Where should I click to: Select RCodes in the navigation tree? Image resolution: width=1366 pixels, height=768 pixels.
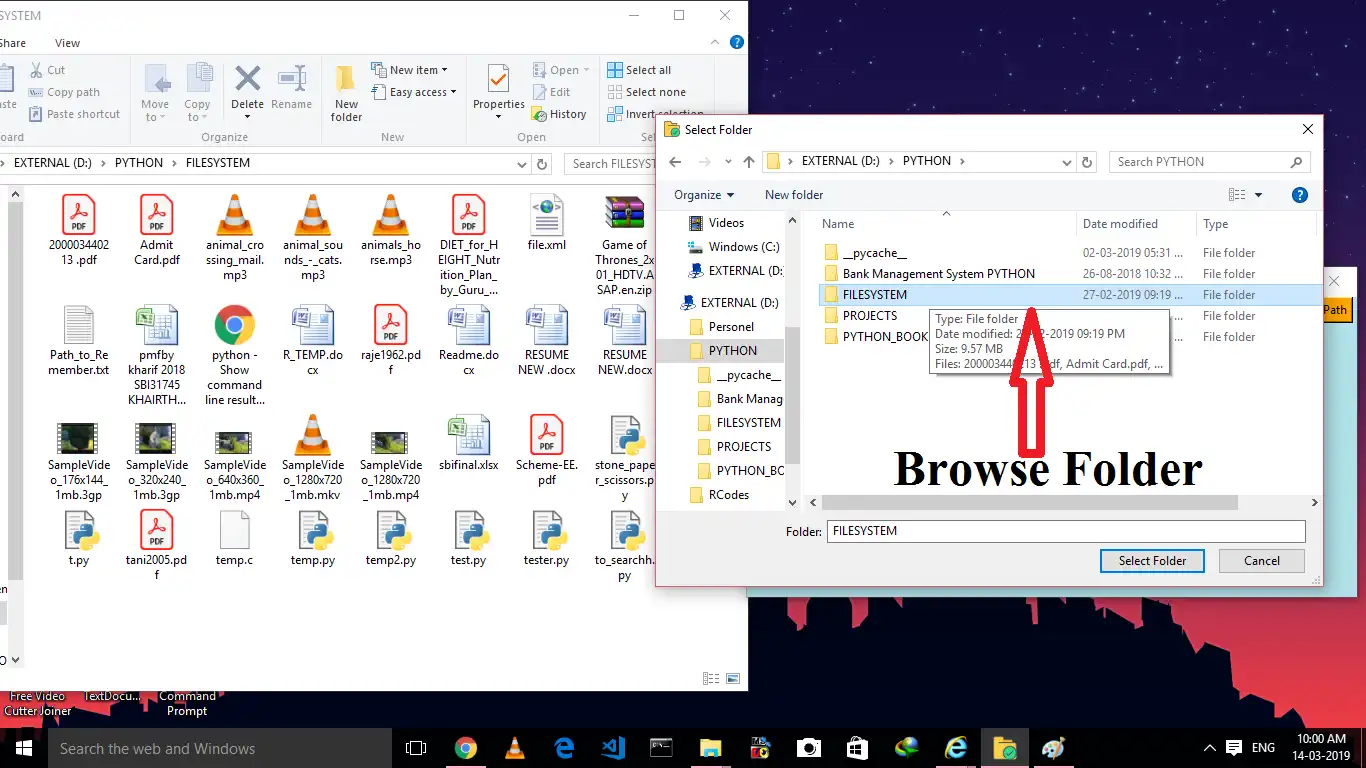pos(728,495)
